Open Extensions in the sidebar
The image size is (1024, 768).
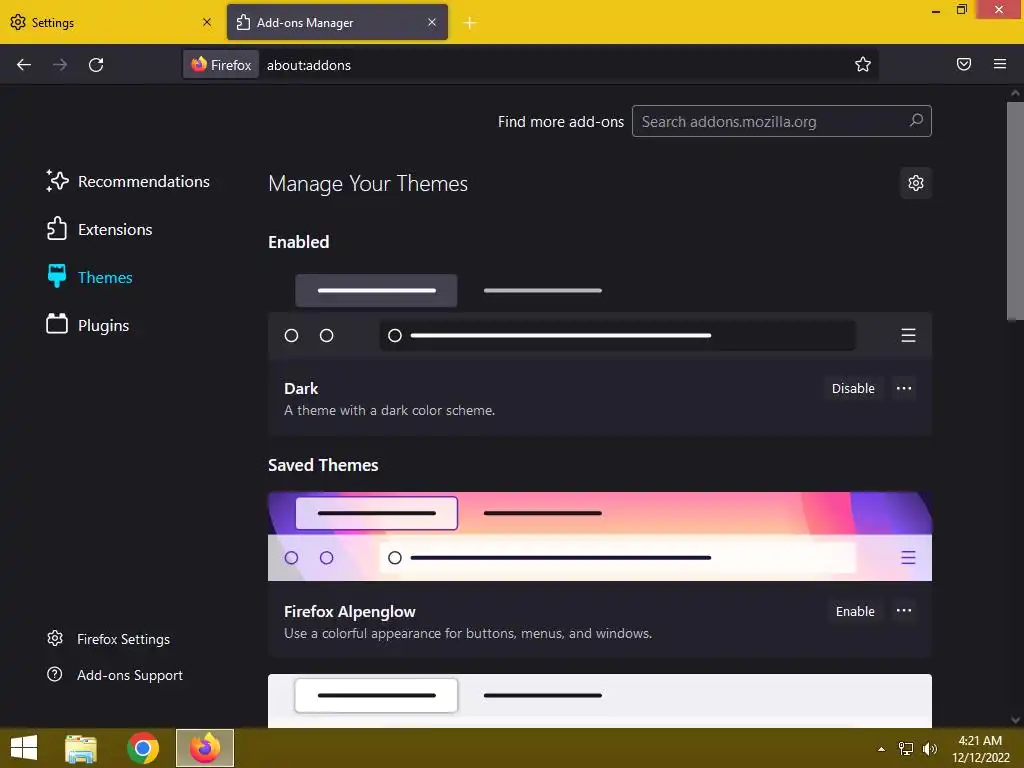[99, 229]
